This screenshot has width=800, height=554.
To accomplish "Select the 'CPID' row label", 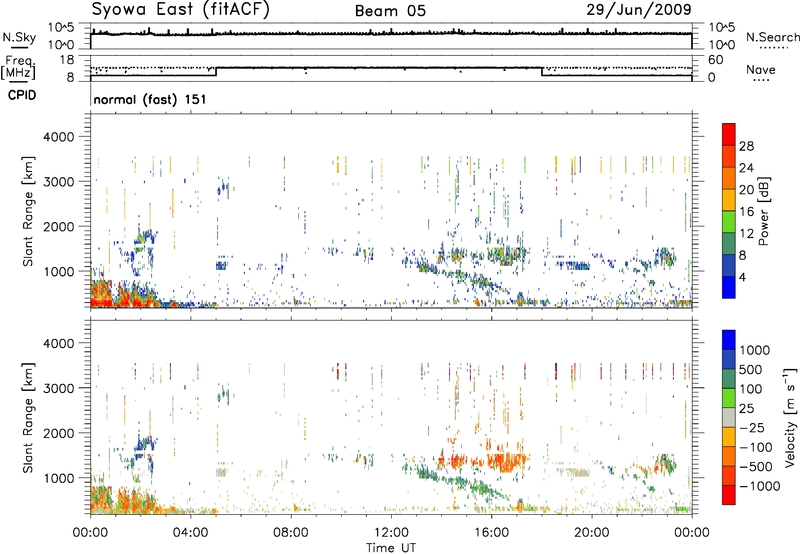I will (x=22, y=95).
